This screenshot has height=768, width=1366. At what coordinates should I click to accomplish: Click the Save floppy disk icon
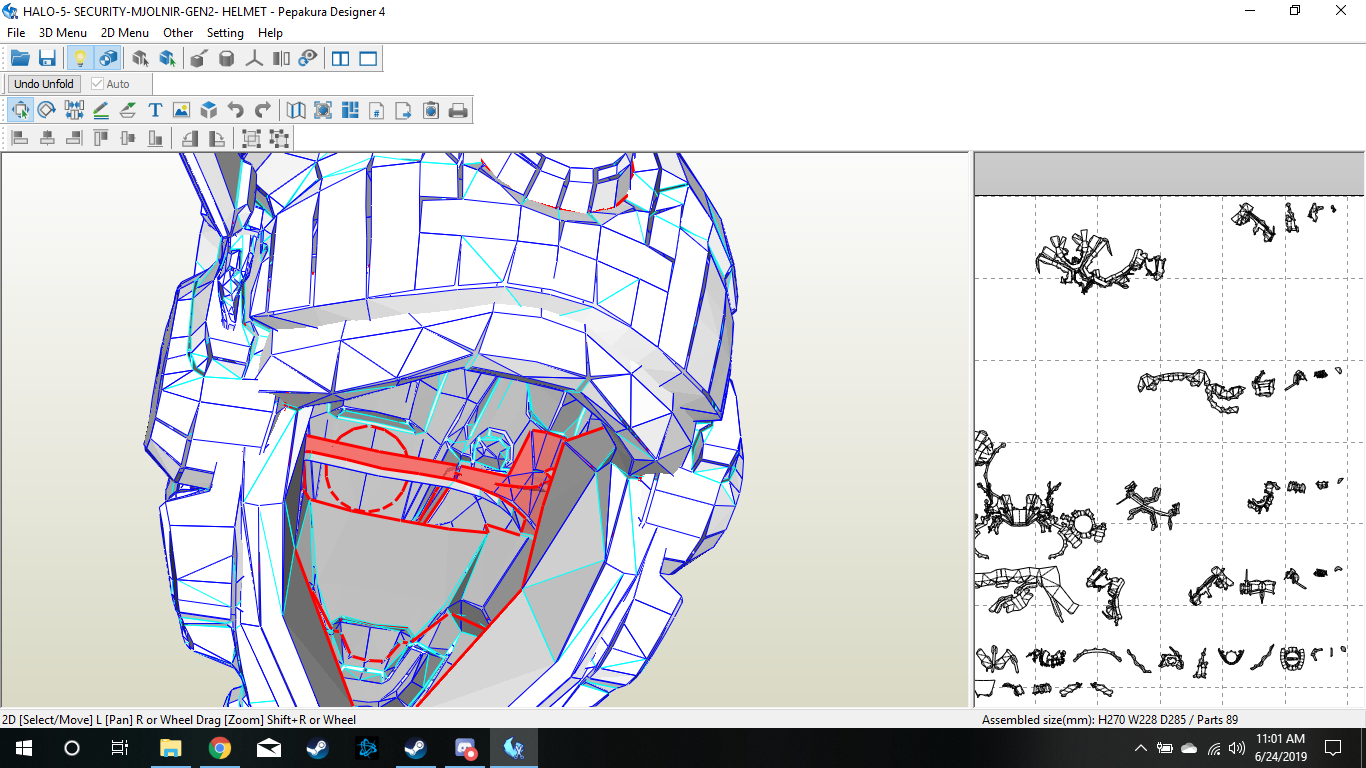[x=47, y=59]
